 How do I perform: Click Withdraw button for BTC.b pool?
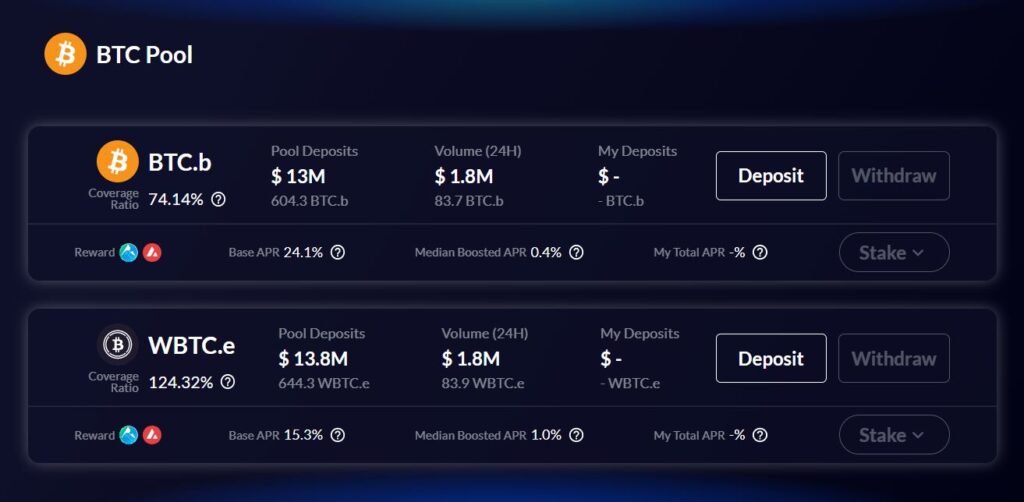[x=894, y=176]
